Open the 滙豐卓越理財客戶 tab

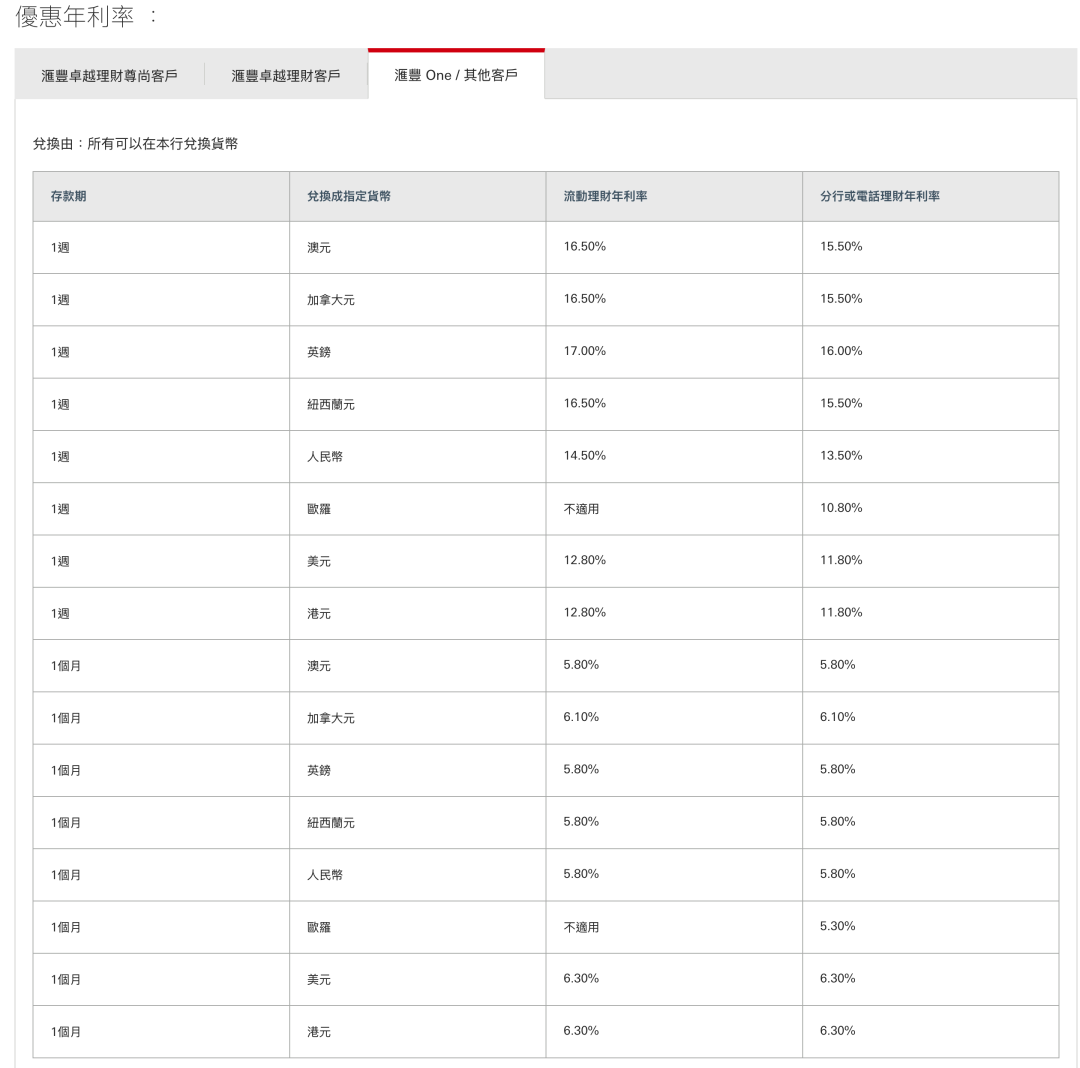pyautogui.click(x=285, y=74)
